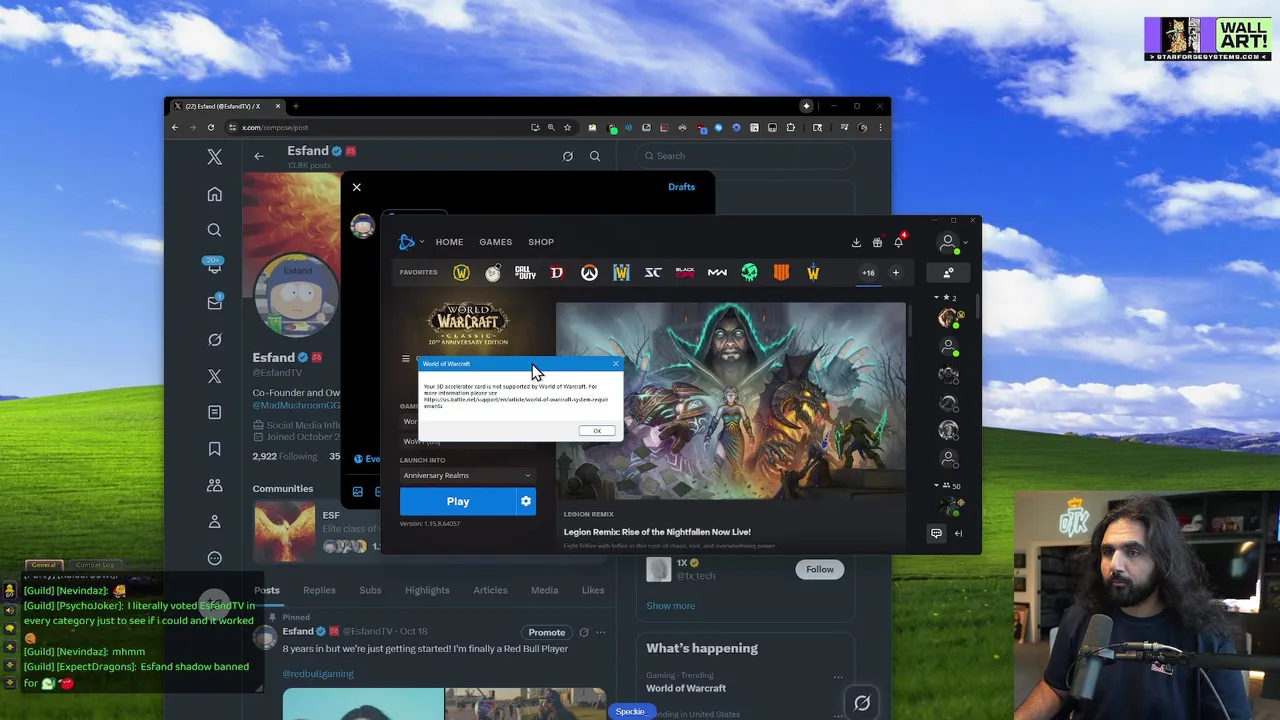Image resolution: width=1280 pixels, height=720 pixels.
Task: Open the @redbullgaming mention link
Action: pyautogui.click(x=318, y=674)
